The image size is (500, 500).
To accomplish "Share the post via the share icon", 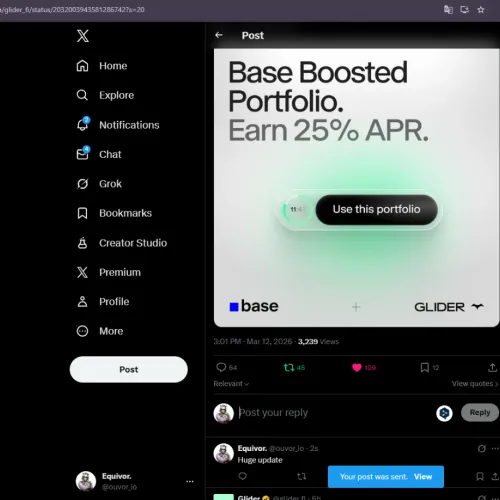I will (492, 367).
